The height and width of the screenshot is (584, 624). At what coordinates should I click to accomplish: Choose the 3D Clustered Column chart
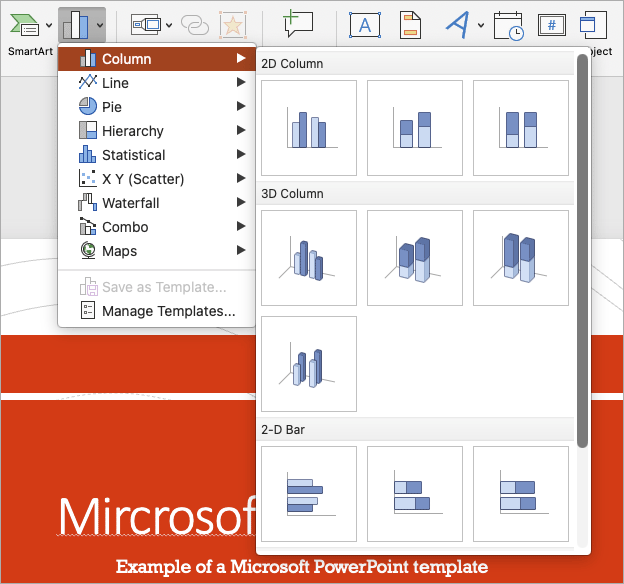[309, 258]
